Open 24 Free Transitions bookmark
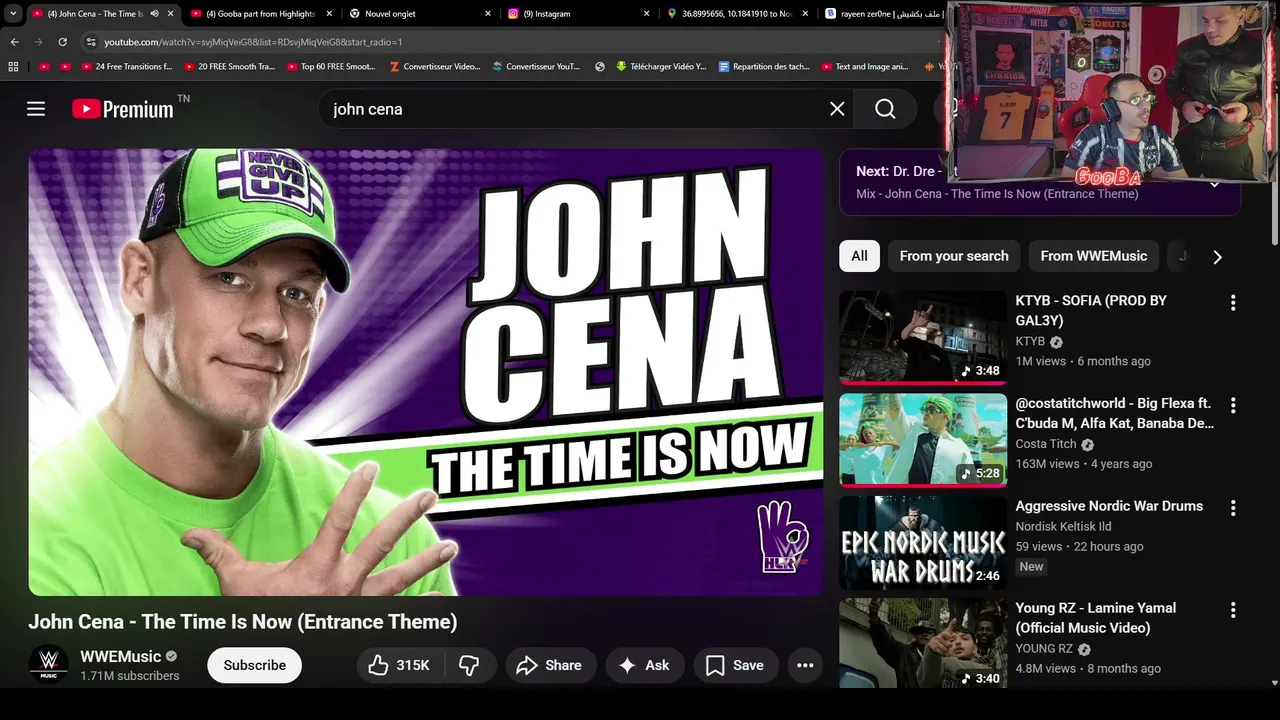This screenshot has width=1280, height=720. (125, 67)
